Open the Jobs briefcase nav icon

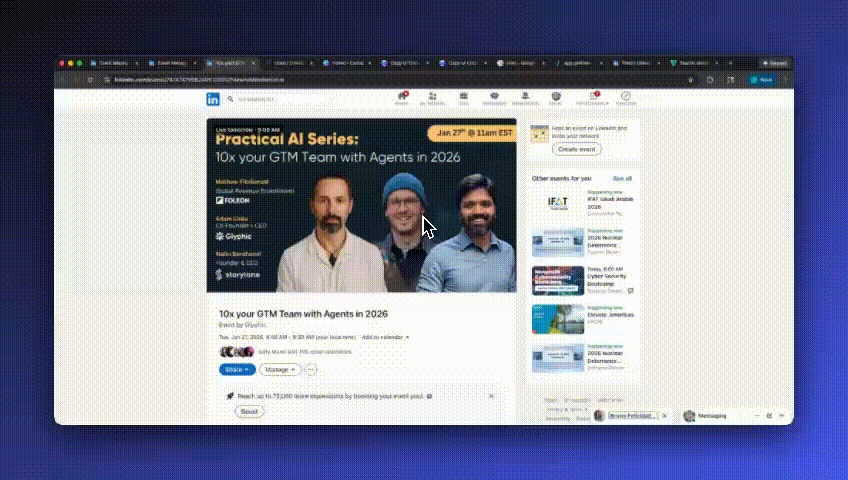(x=463, y=98)
